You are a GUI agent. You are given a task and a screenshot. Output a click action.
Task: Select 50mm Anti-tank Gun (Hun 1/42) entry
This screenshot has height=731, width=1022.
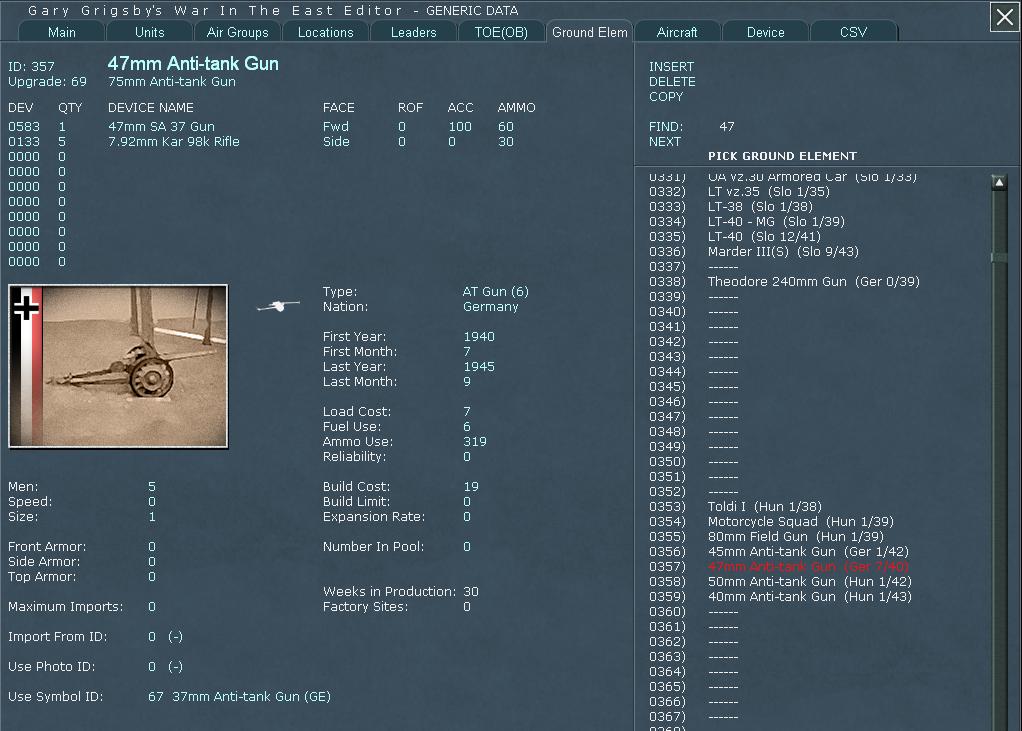810,581
